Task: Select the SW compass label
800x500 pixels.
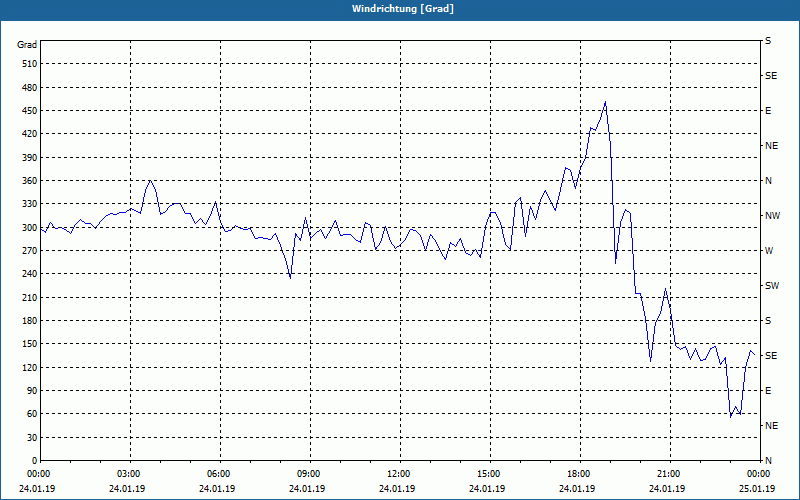Action: (772, 286)
